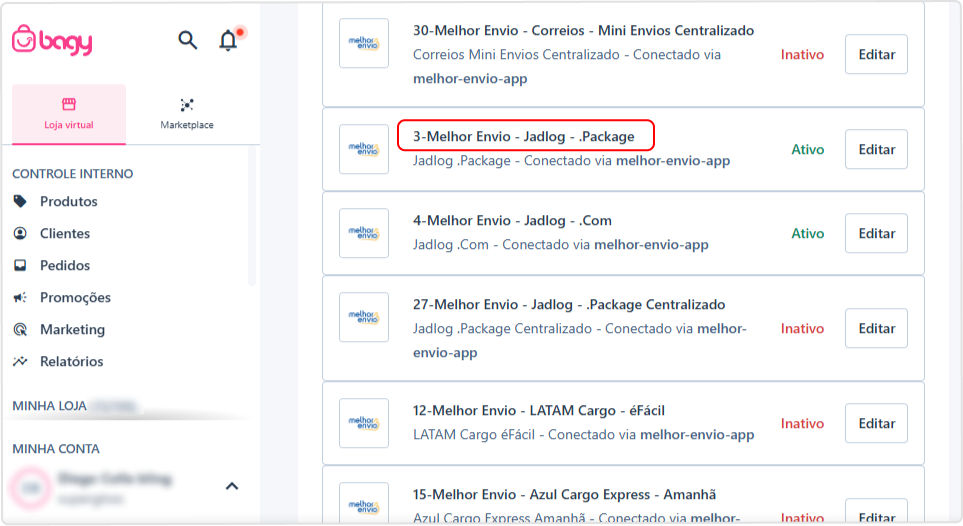This screenshot has height=526, width=963.
Task: Open the search magnifier icon
Action: point(187,41)
